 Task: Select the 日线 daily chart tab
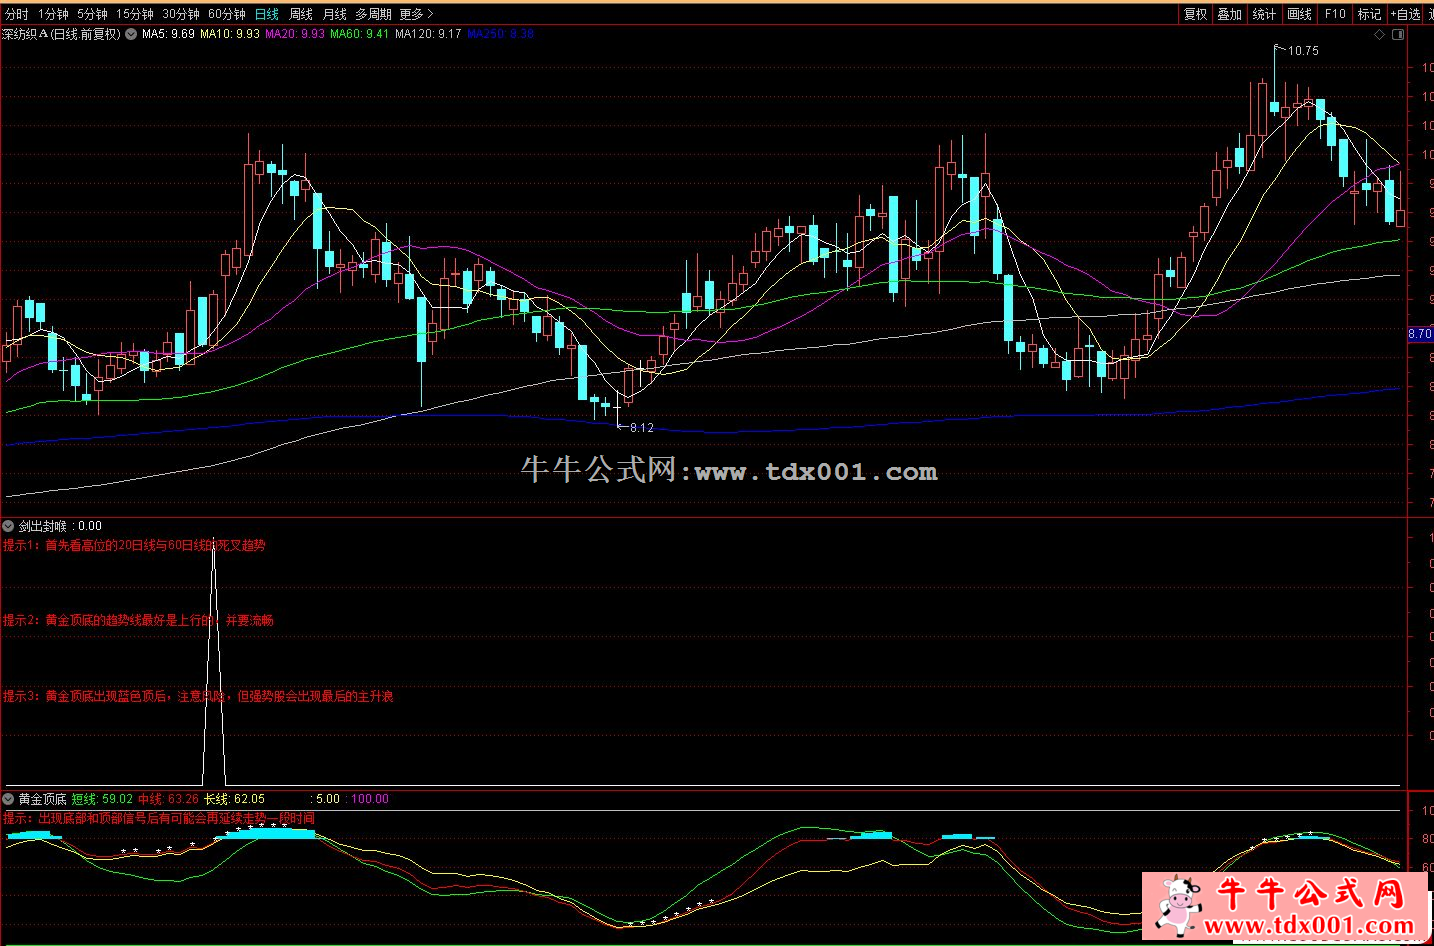click(x=267, y=14)
